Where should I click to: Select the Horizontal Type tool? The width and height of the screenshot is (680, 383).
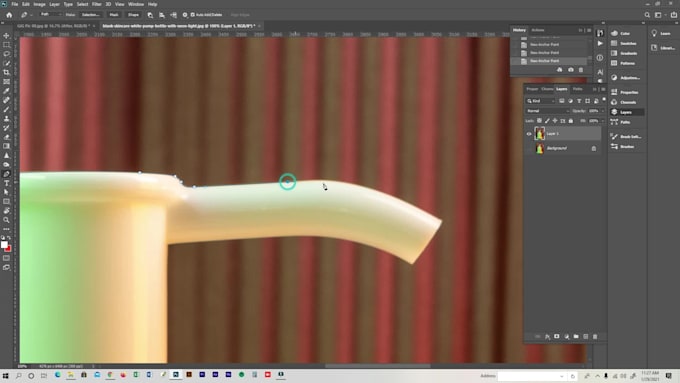coord(7,183)
